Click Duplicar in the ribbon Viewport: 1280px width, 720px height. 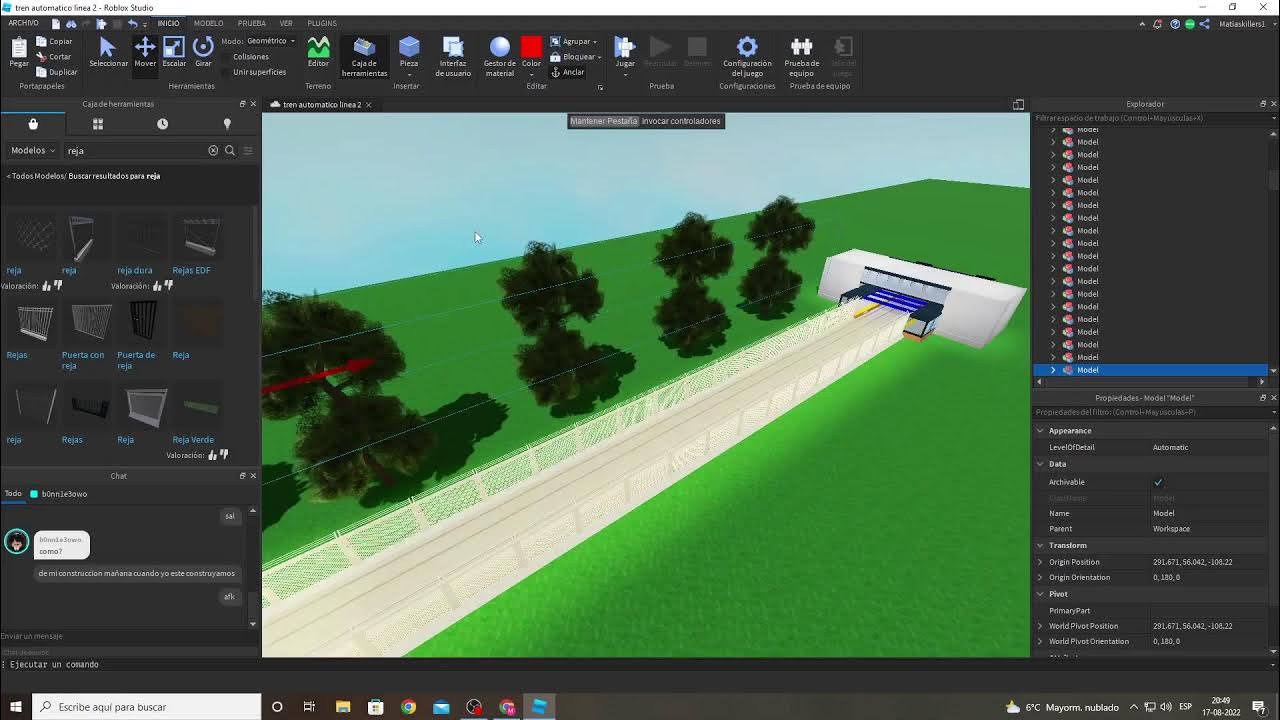(x=57, y=72)
